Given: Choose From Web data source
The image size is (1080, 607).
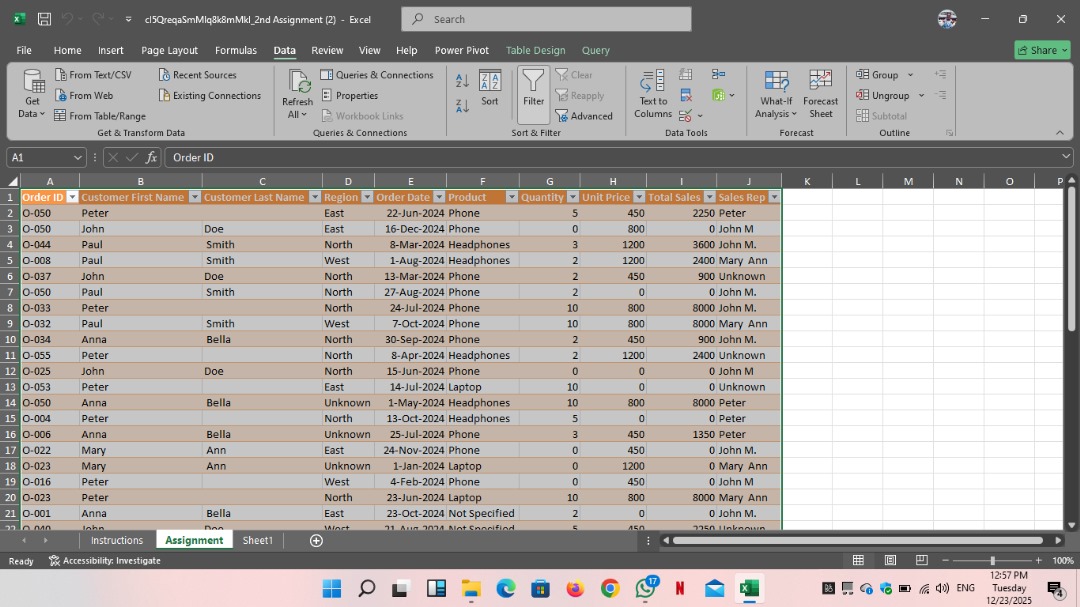Looking at the screenshot, I should pyautogui.click(x=84, y=95).
